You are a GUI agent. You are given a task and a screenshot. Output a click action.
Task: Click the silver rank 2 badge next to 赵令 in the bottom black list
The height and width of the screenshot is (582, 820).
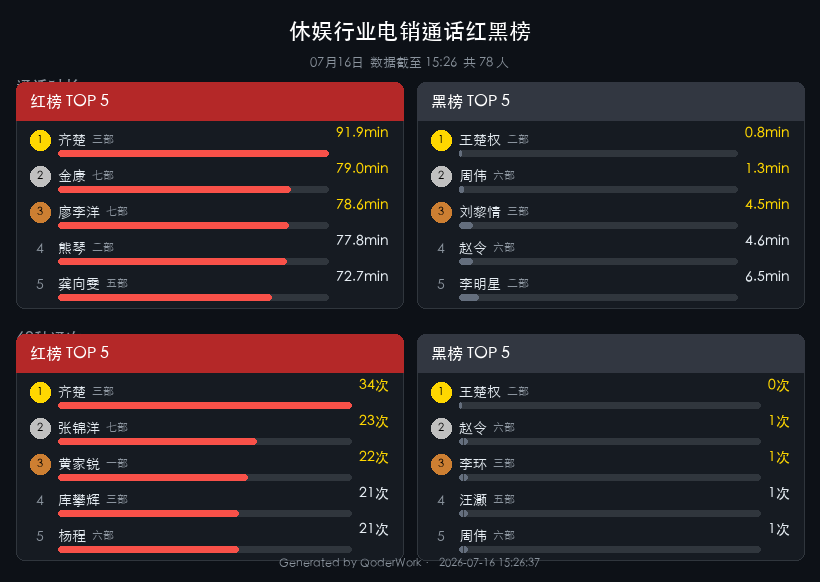(x=441, y=428)
